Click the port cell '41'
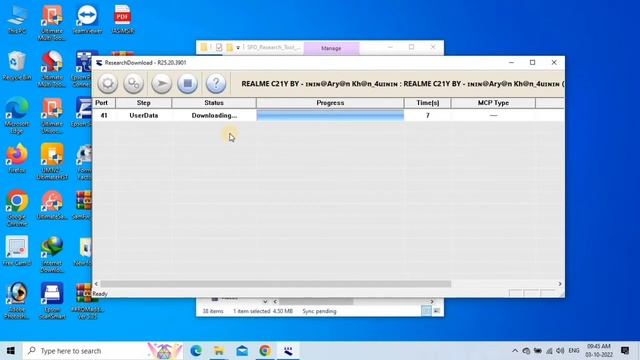Viewport: 640px width, 360px height. (x=104, y=116)
